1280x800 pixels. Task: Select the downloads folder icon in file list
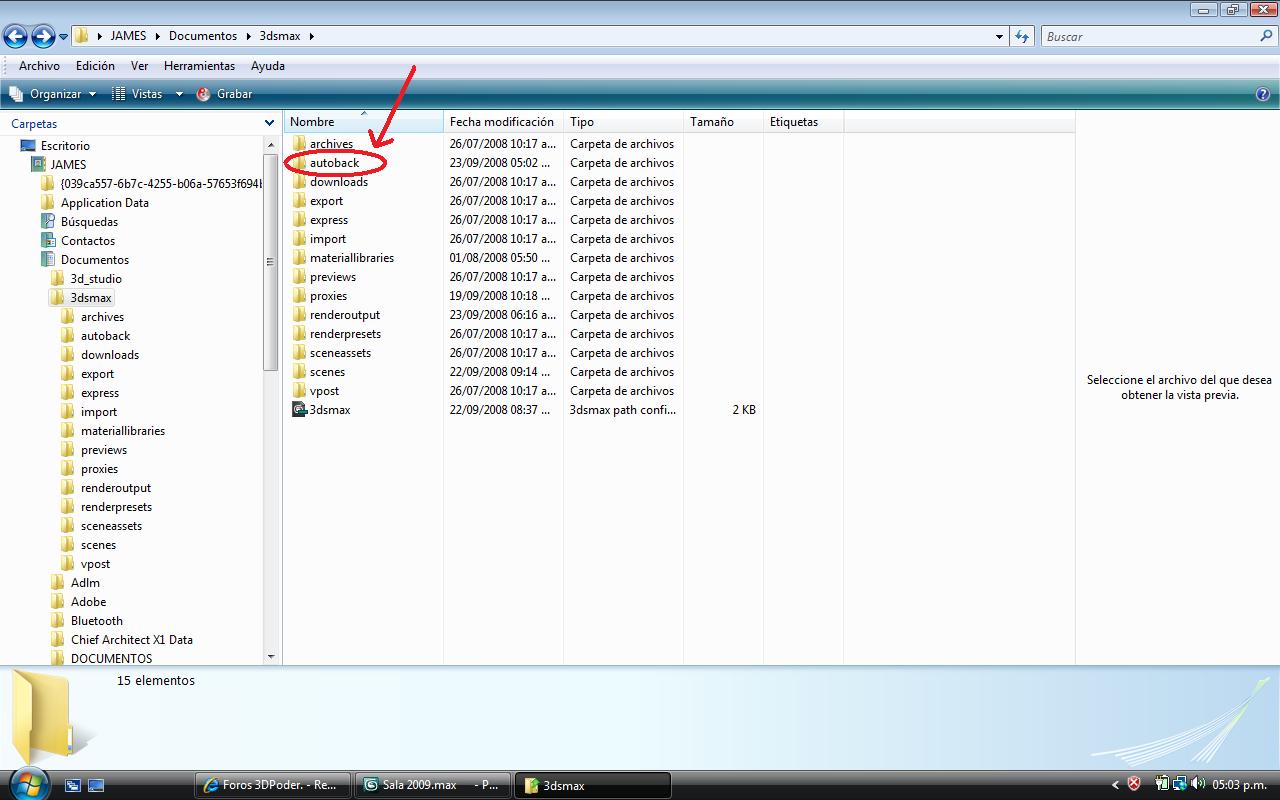pos(299,182)
